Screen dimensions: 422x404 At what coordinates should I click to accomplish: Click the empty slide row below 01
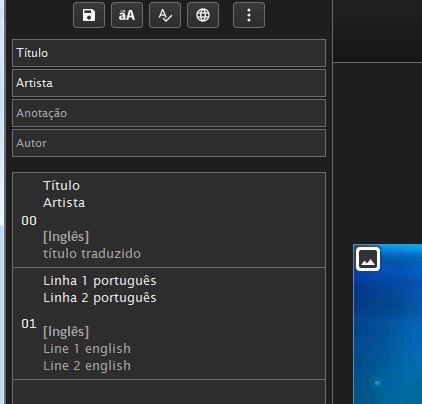coord(169,392)
